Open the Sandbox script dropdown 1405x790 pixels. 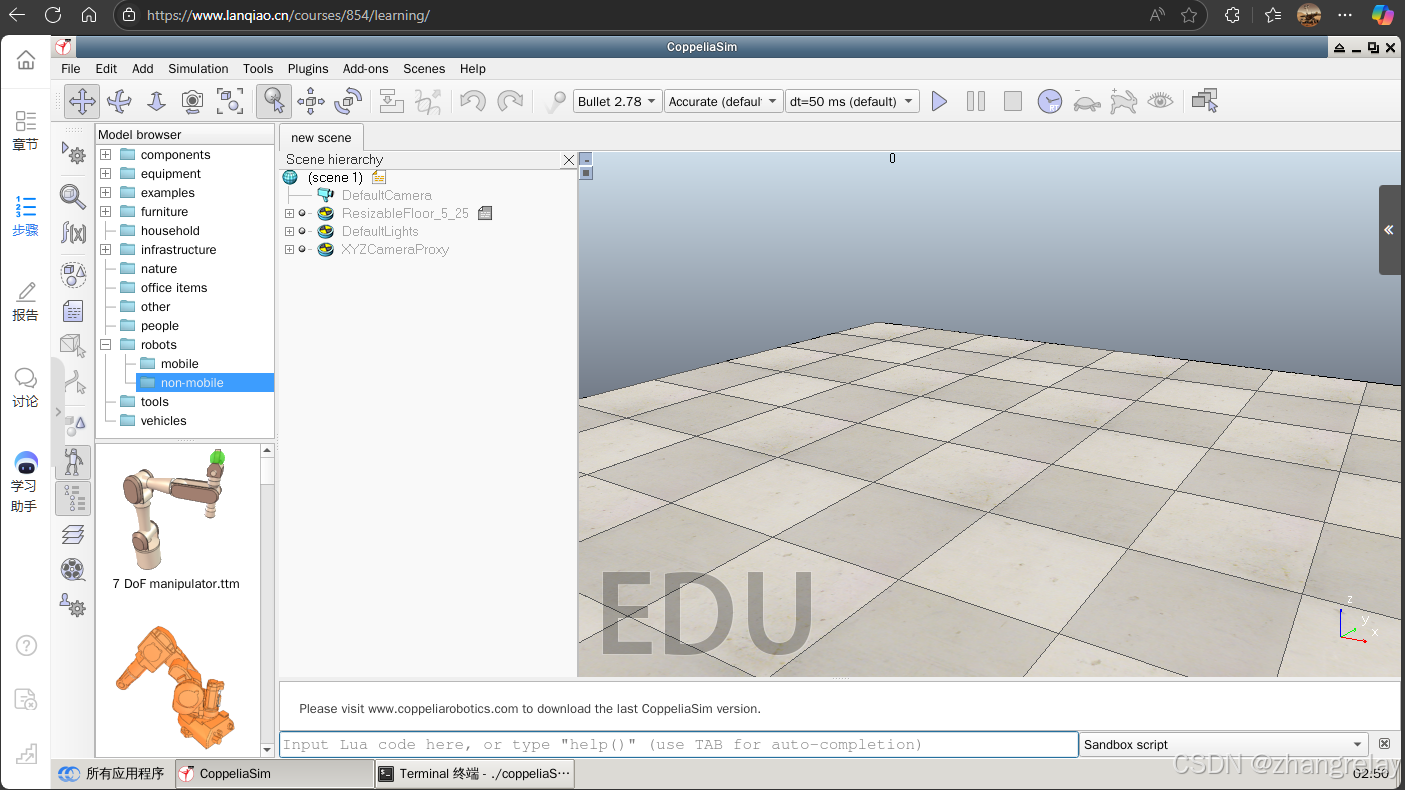click(x=1224, y=744)
